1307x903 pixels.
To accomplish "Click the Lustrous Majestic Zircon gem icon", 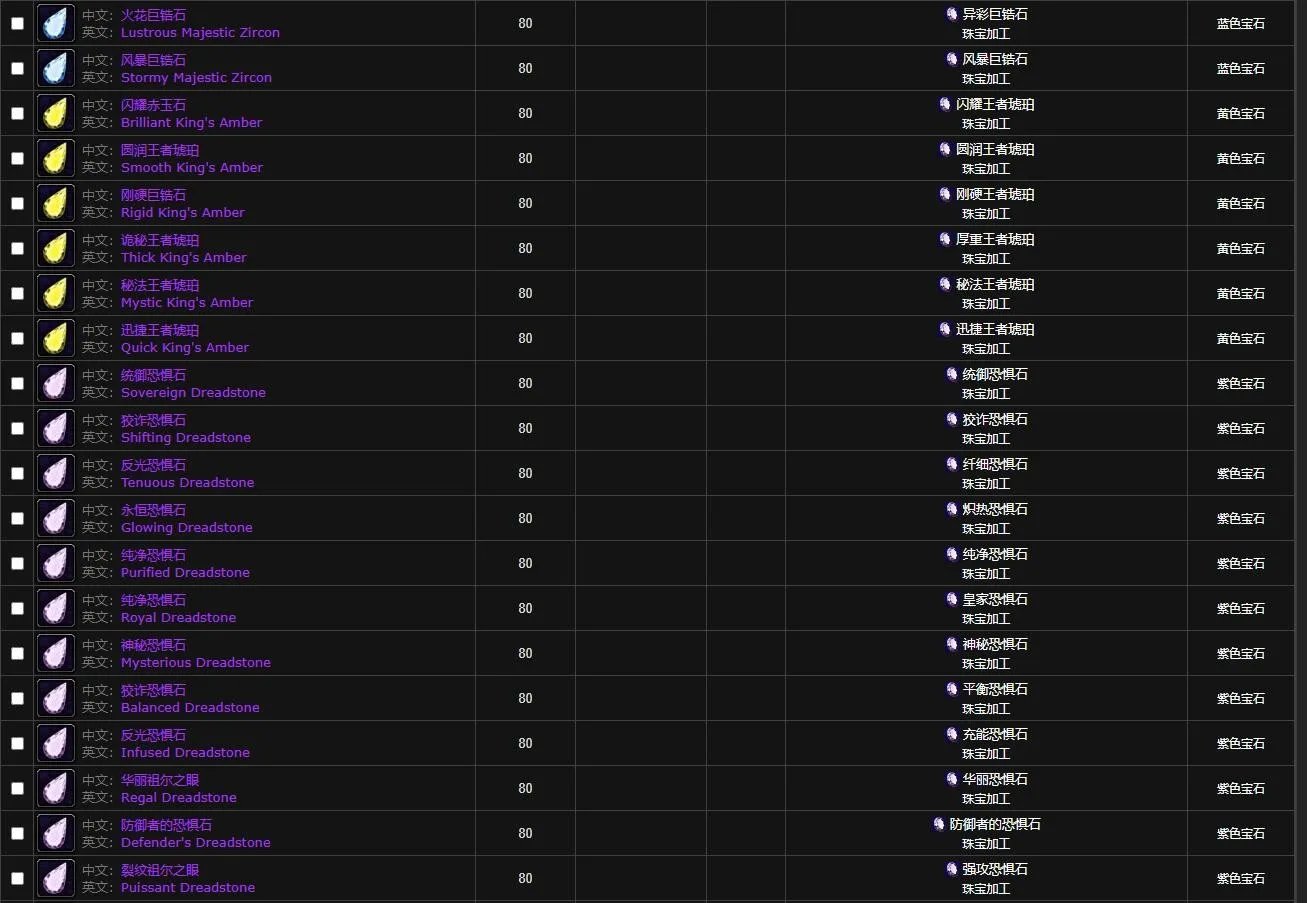I will point(56,23).
